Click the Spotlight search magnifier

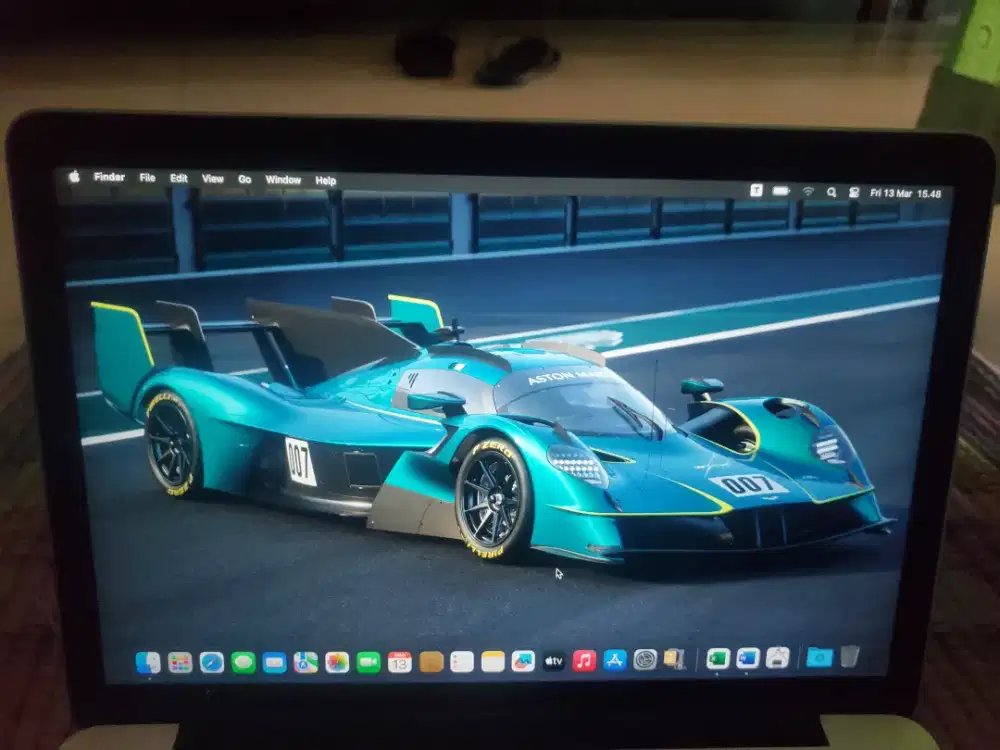pos(831,191)
